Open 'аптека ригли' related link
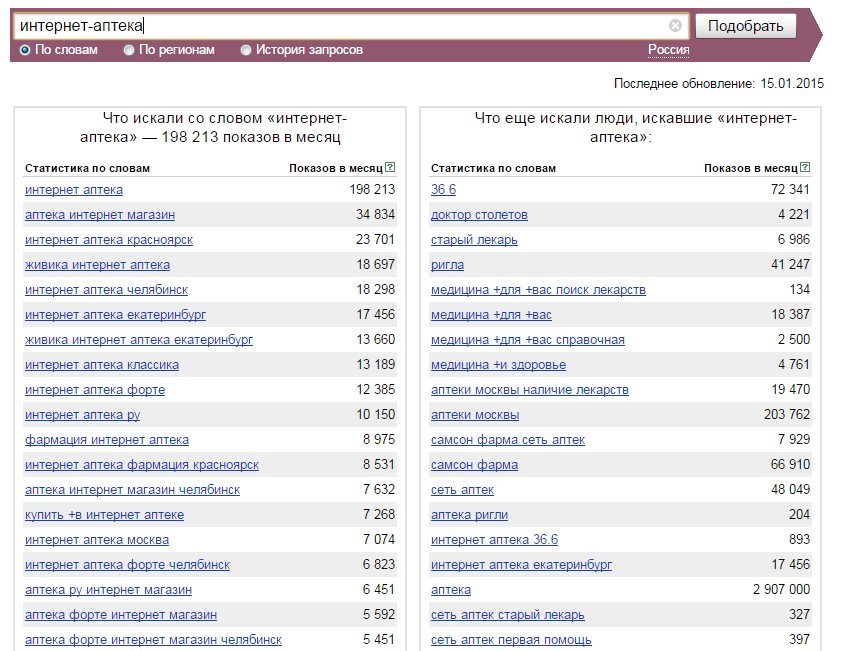 [469, 515]
